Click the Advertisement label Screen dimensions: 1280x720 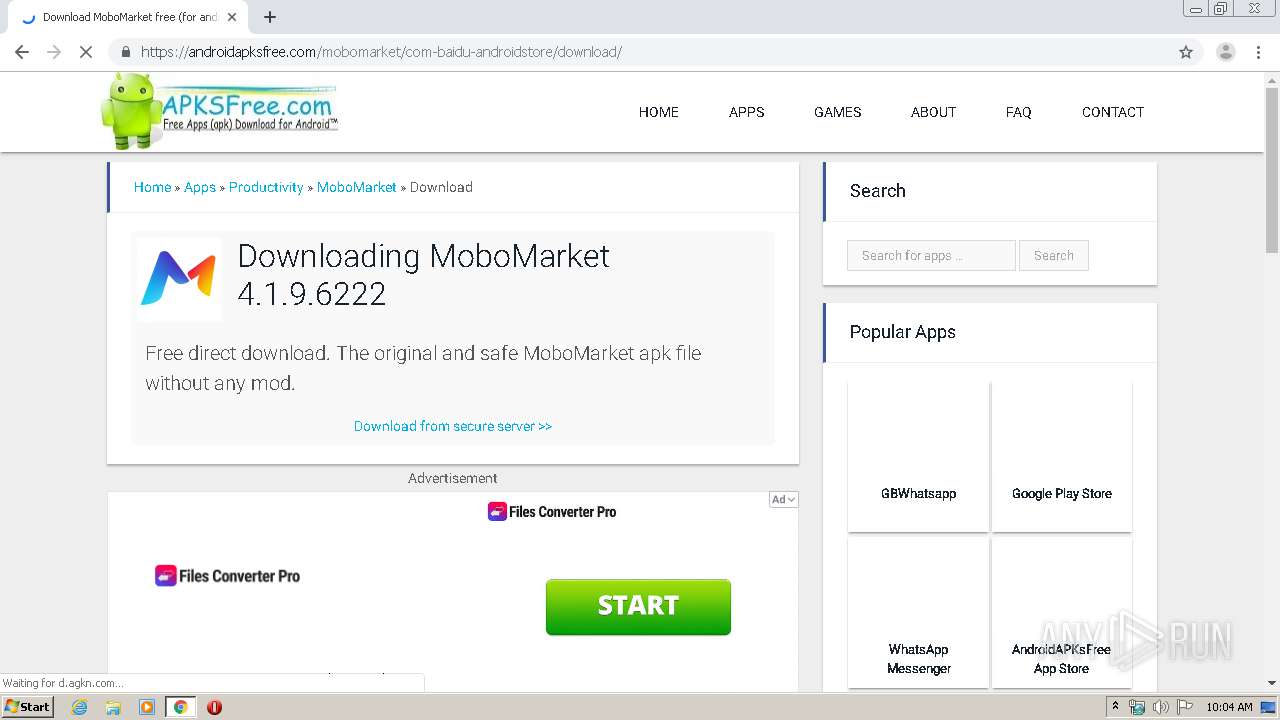pos(453,478)
